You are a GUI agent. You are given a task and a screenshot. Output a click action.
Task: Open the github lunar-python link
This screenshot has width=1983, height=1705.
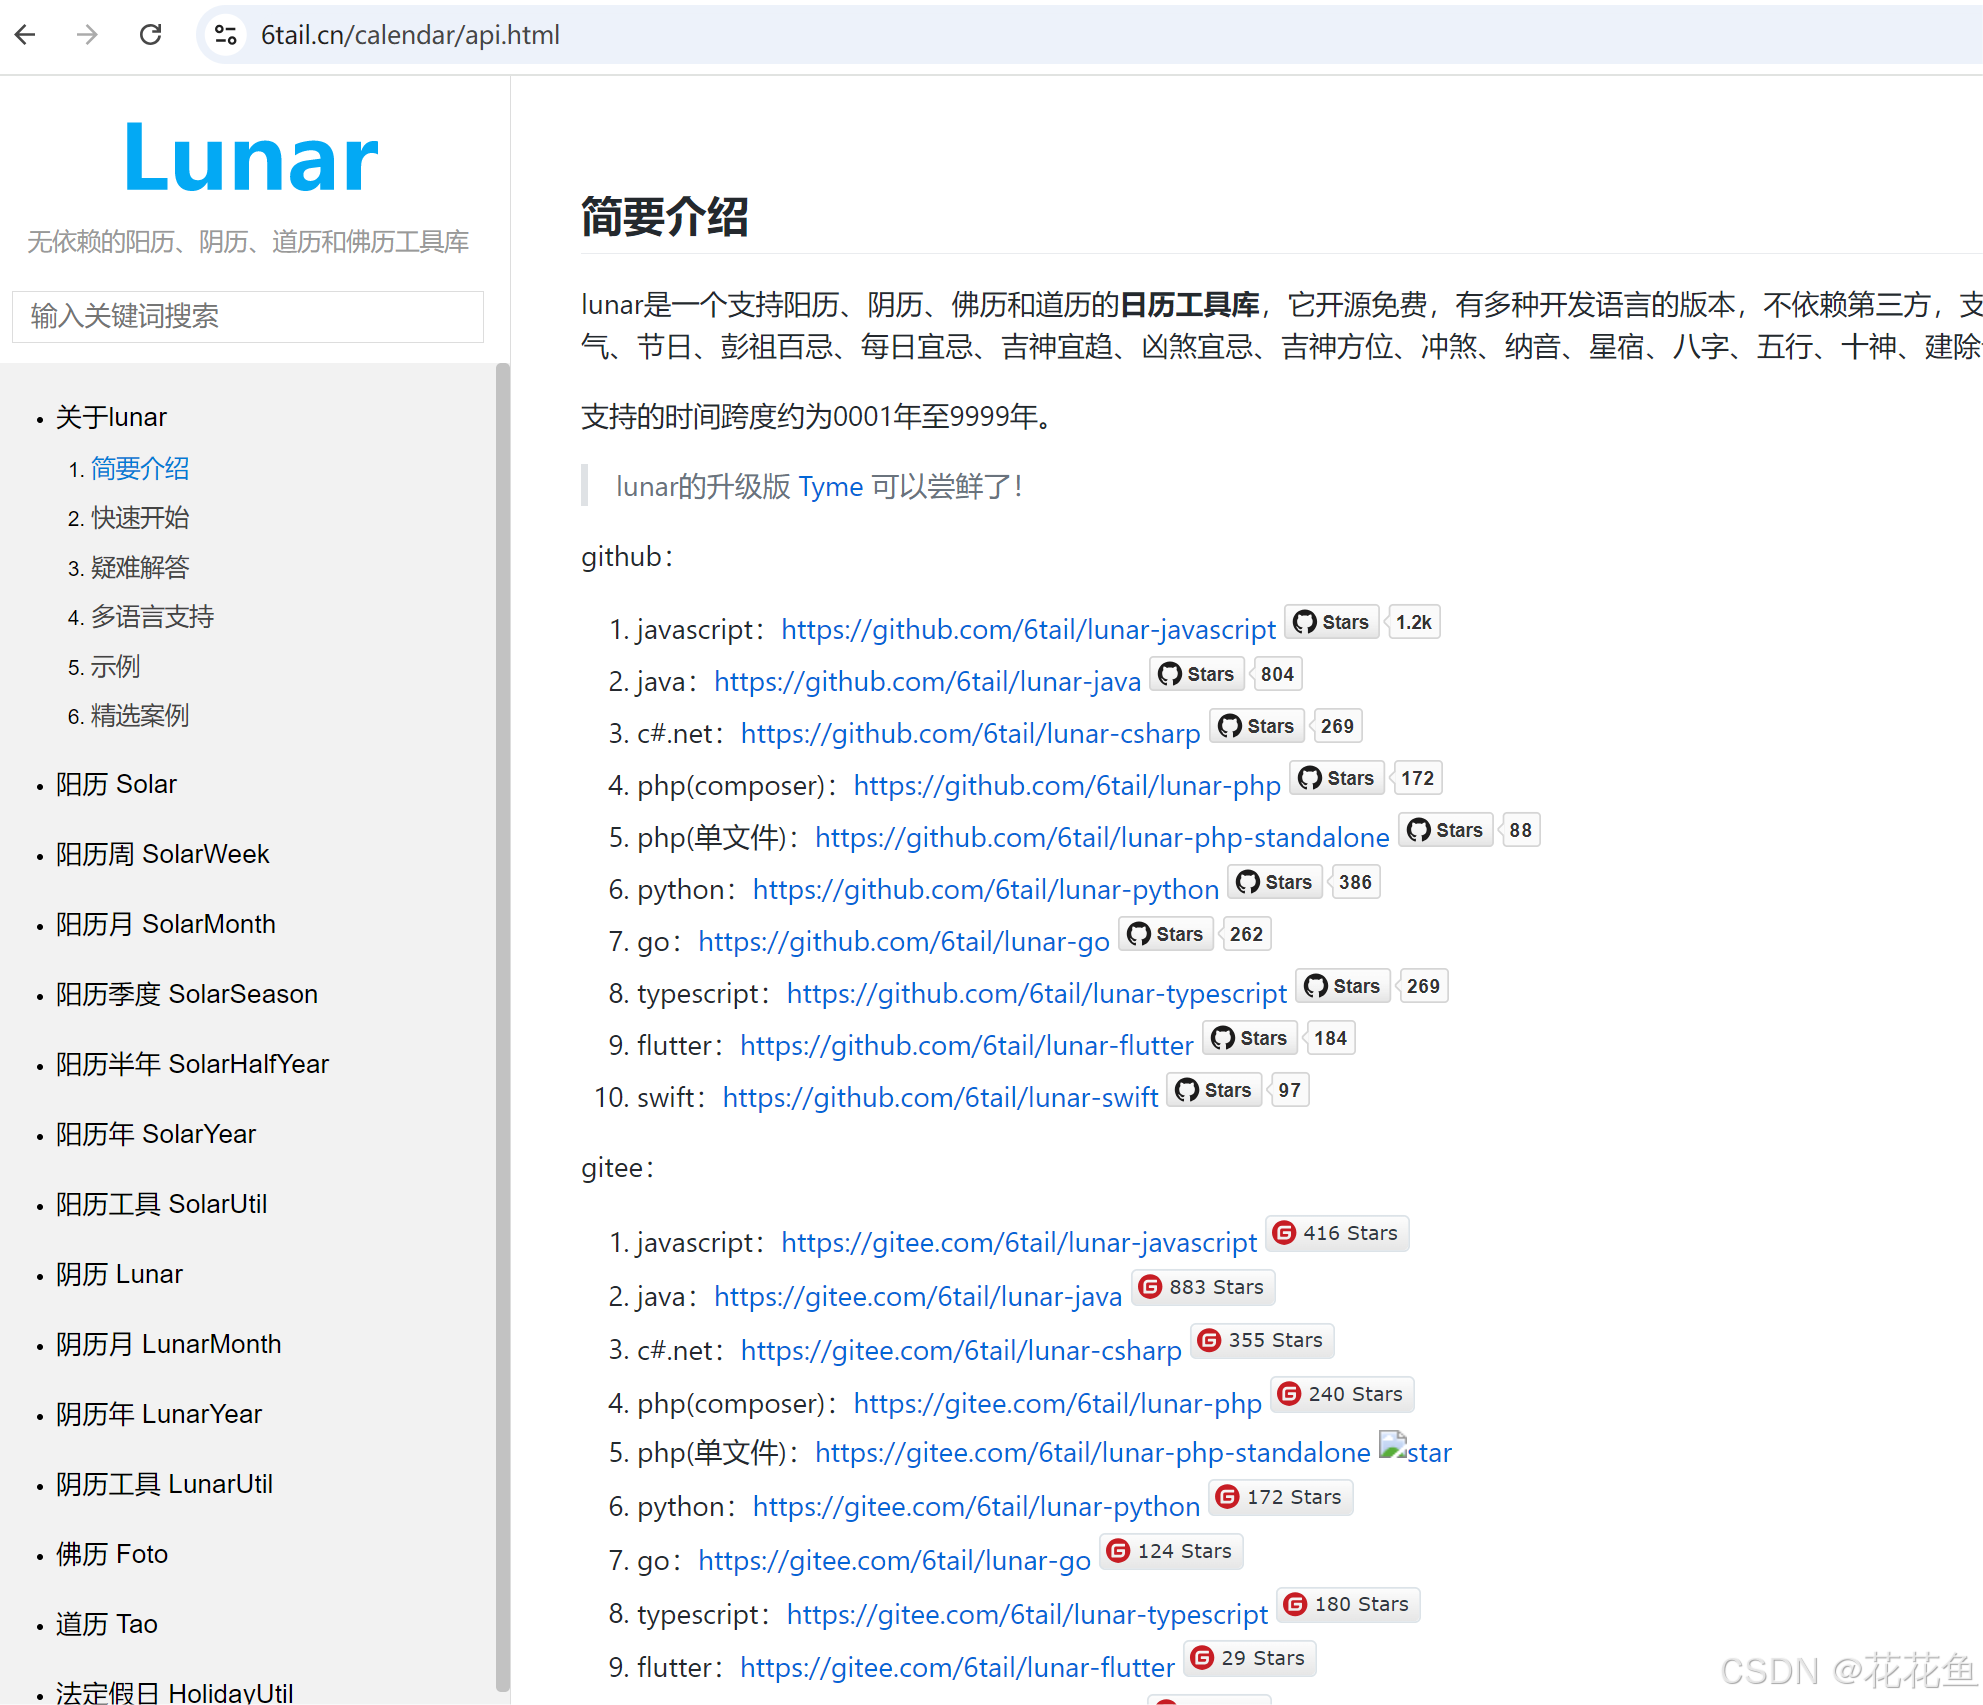(985, 889)
